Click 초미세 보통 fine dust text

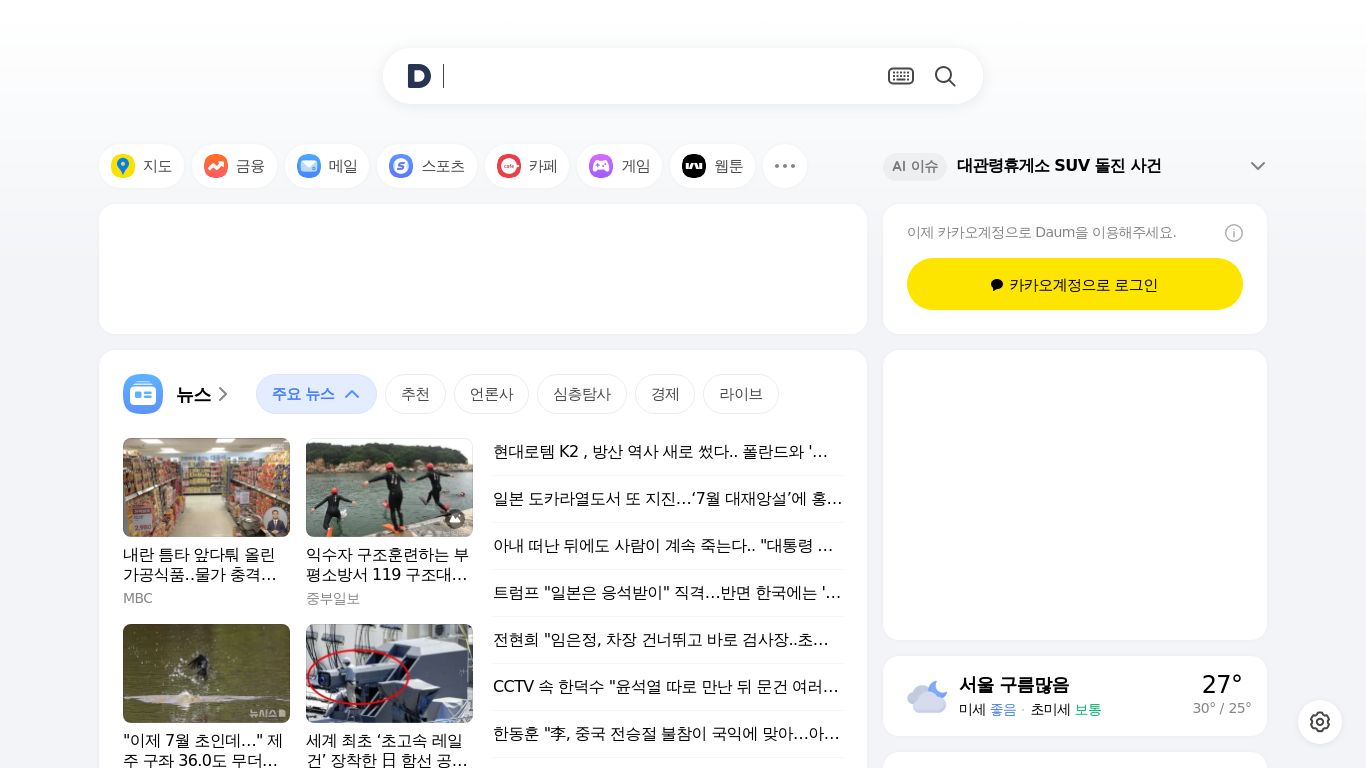(1066, 709)
